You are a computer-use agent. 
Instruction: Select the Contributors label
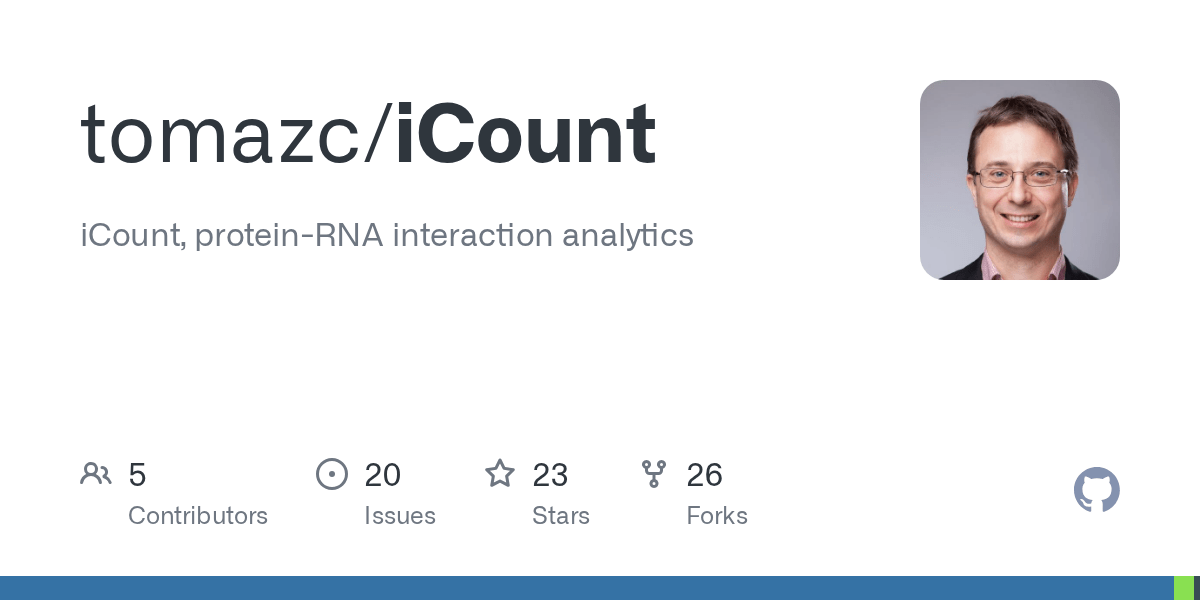tap(198, 516)
